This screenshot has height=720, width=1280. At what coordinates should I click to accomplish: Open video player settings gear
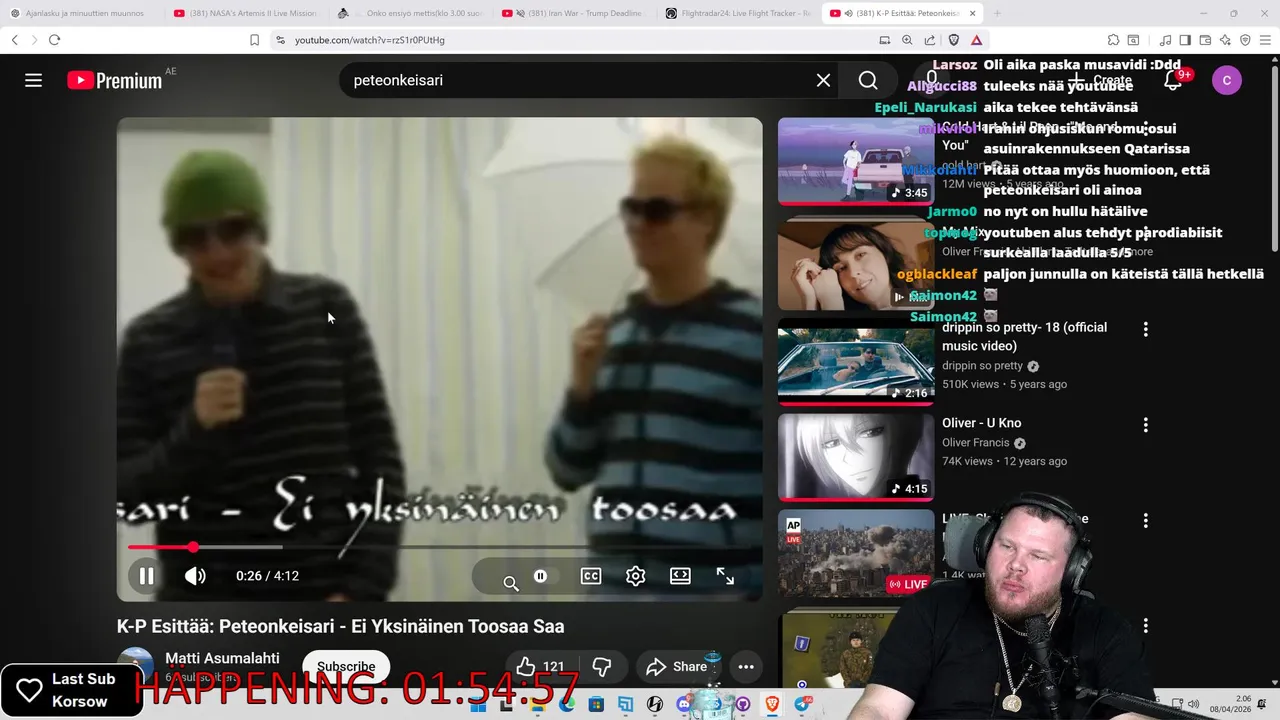636,576
